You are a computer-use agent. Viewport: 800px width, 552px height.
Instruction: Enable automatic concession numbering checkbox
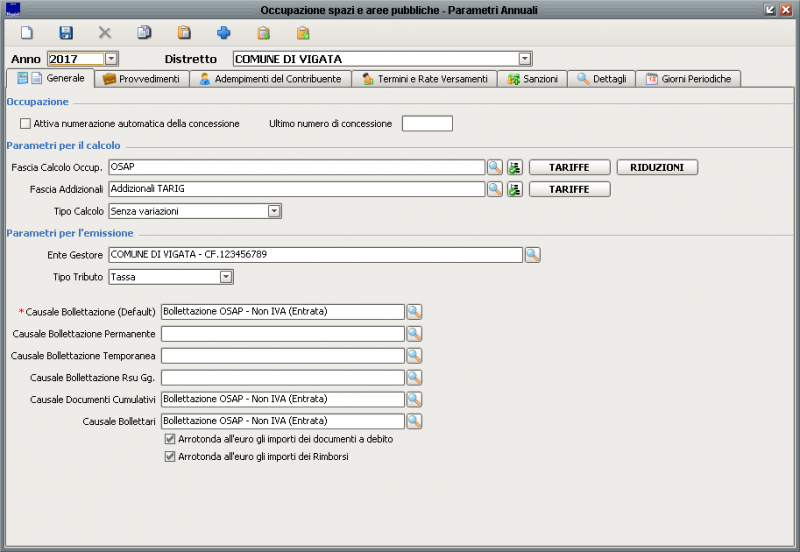(25, 124)
